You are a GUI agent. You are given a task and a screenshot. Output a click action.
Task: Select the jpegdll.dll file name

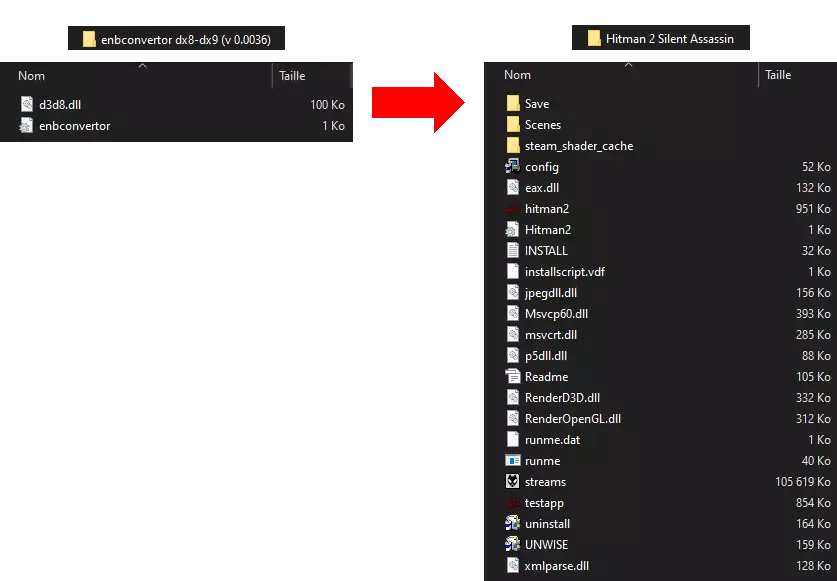tap(551, 293)
